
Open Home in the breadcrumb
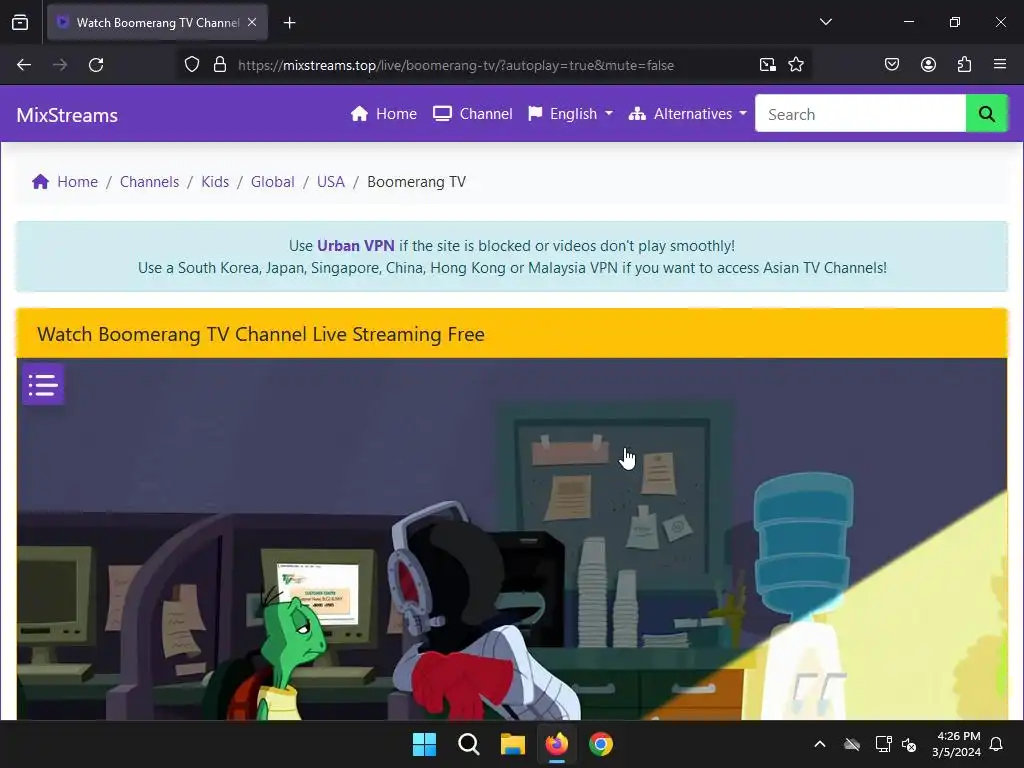point(65,182)
